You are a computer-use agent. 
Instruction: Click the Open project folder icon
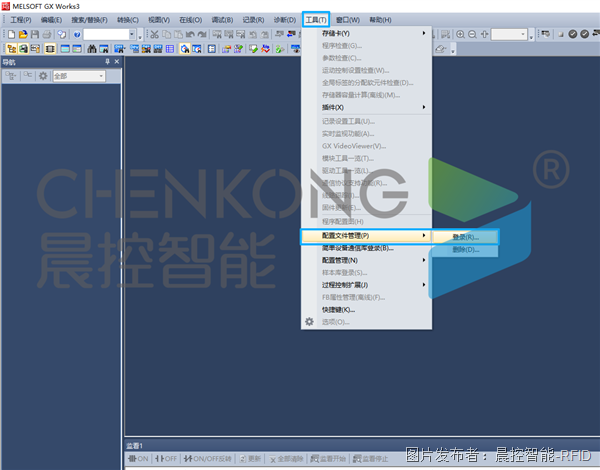click(22, 34)
